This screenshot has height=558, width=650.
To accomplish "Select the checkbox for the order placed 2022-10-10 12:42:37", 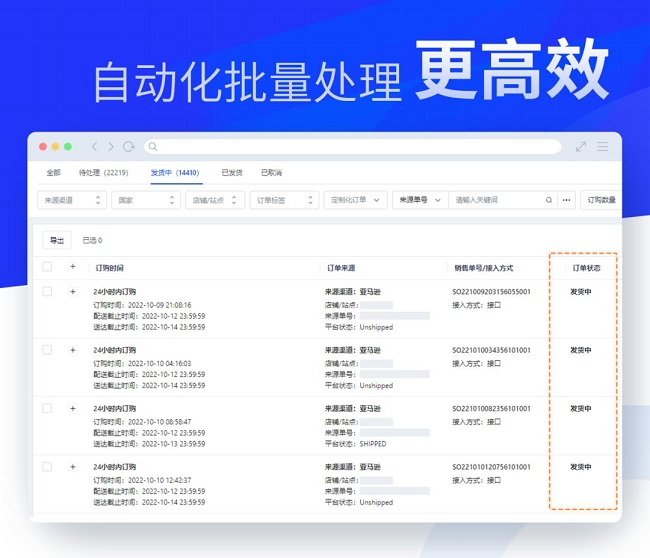I will coord(47,467).
